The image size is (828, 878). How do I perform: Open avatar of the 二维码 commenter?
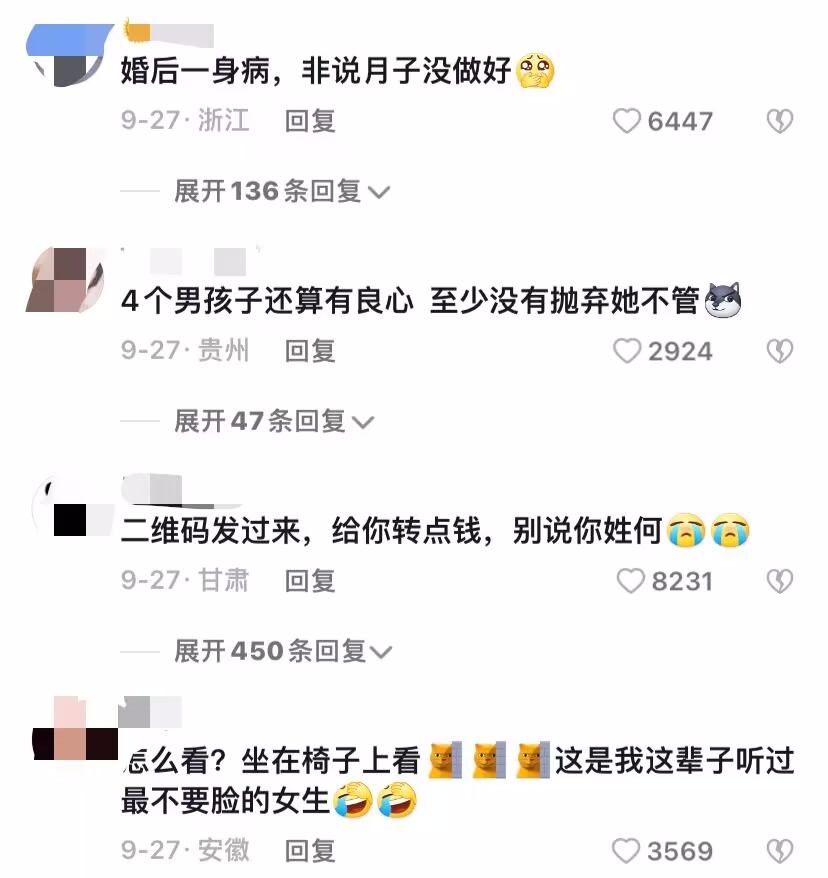tap(72, 508)
